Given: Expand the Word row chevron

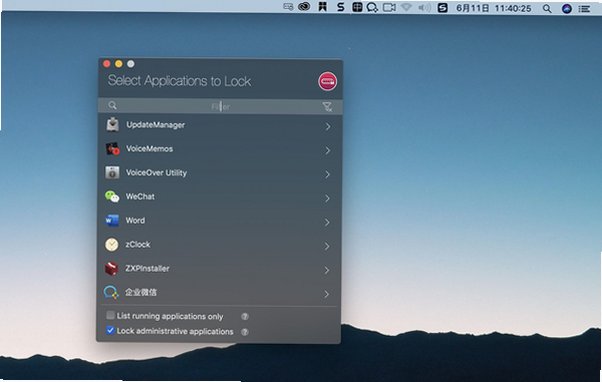Looking at the screenshot, I should click(x=327, y=222).
